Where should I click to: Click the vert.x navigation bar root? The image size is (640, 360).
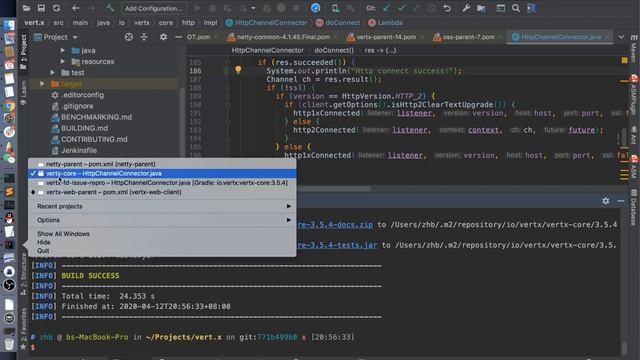point(34,23)
